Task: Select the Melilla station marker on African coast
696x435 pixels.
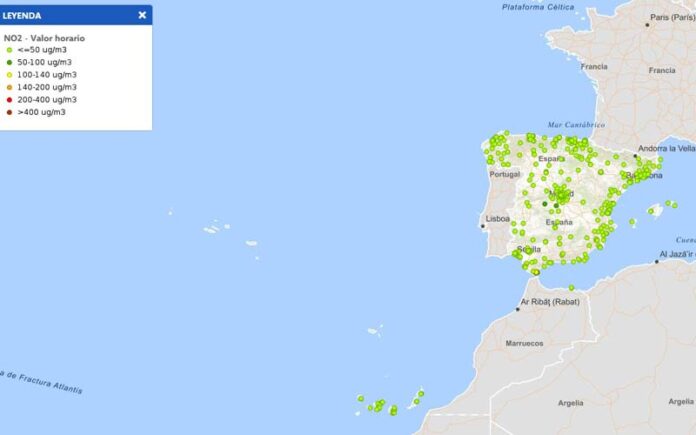Action: pos(572,287)
